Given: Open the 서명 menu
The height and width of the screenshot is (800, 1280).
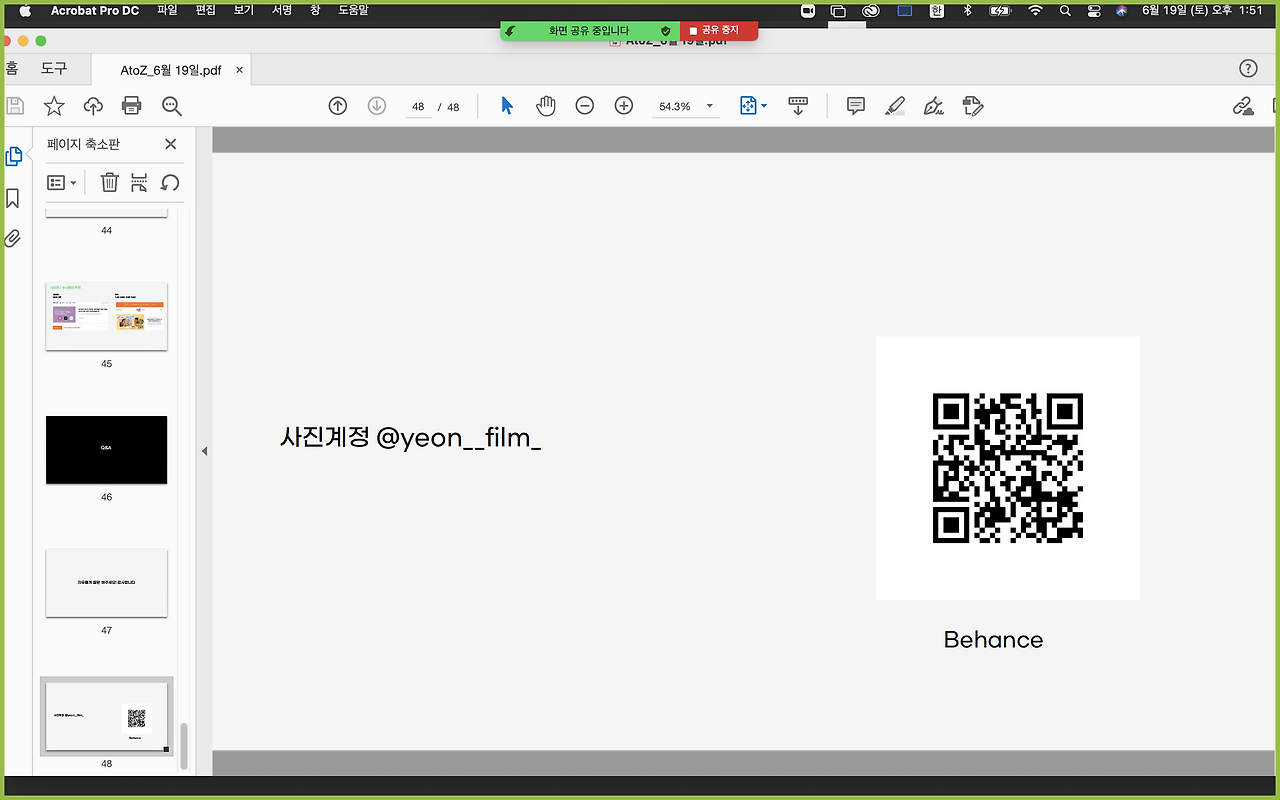Looking at the screenshot, I should (x=282, y=10).
